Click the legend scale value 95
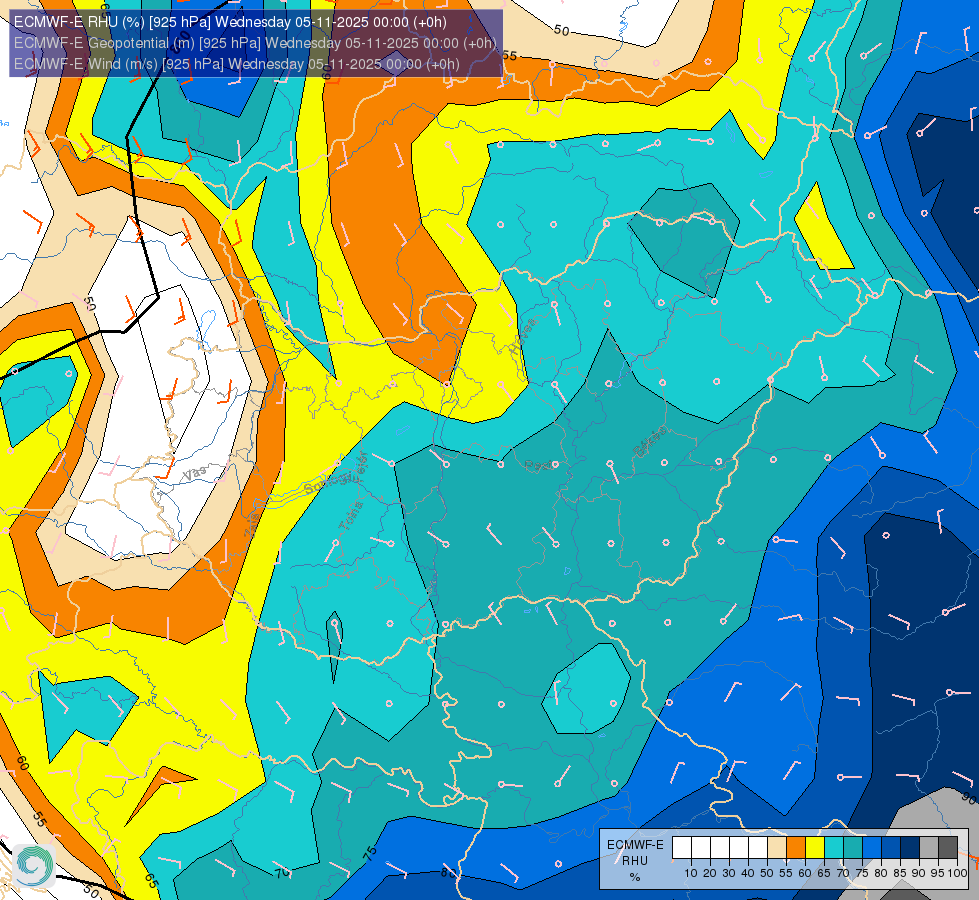The image size is (979, 900). point(938,873)
